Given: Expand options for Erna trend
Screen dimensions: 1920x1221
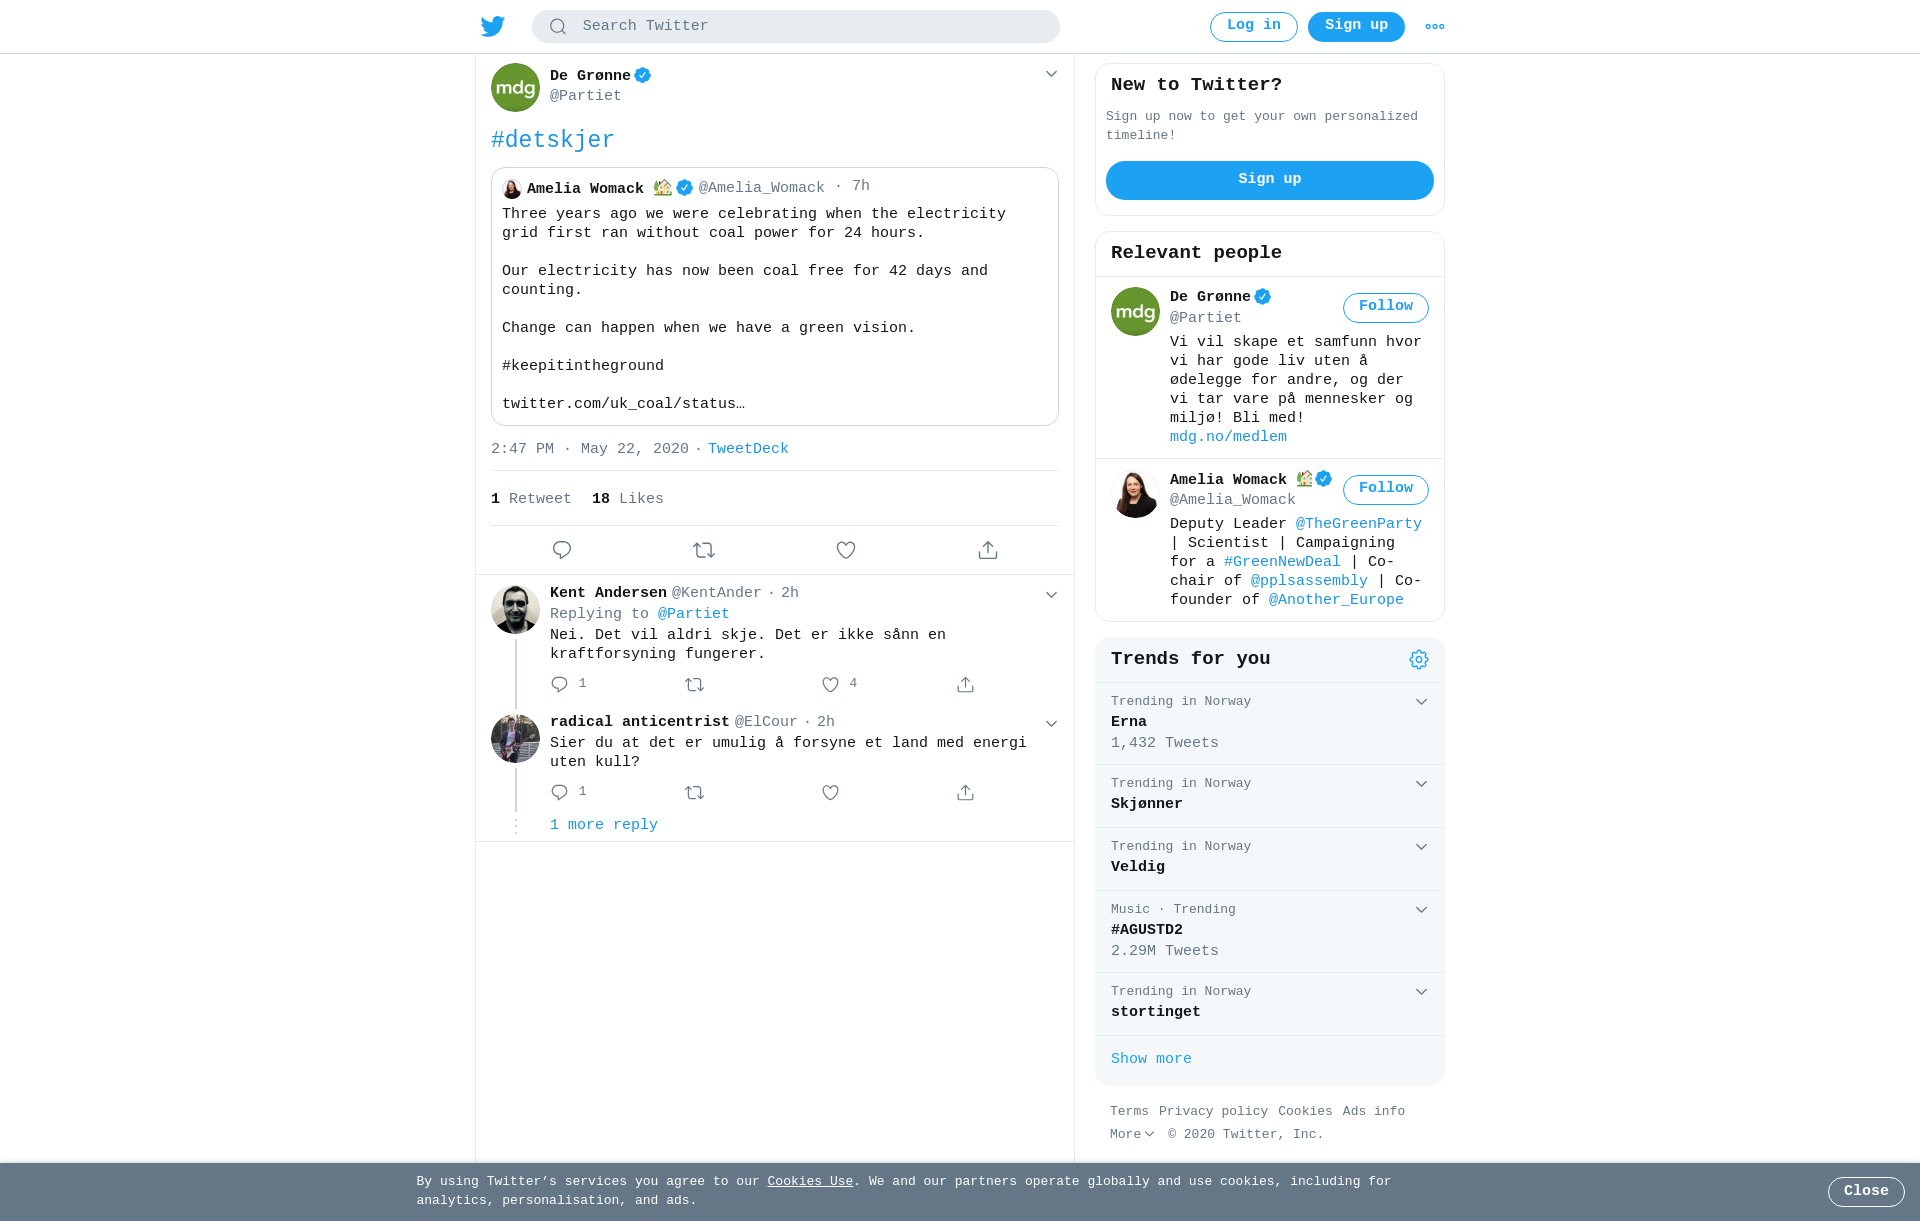Looking at the screenshot, I should tap(1421, 702).
